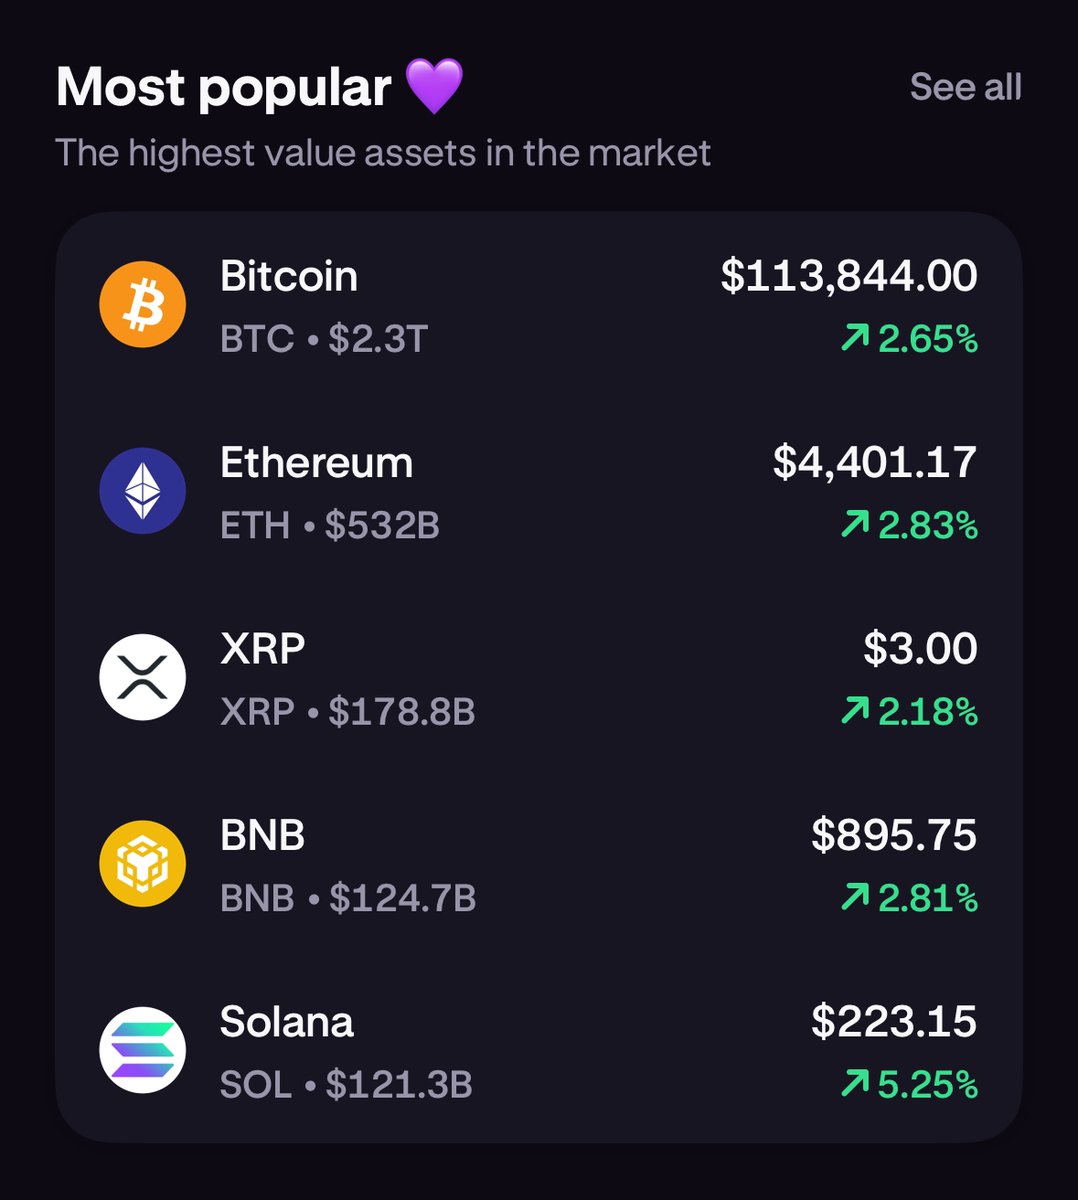Image resolution: width=1078 pixels, height=1200 pixels.
Task: Click the Solana price $223.15
Action: 894,1021
